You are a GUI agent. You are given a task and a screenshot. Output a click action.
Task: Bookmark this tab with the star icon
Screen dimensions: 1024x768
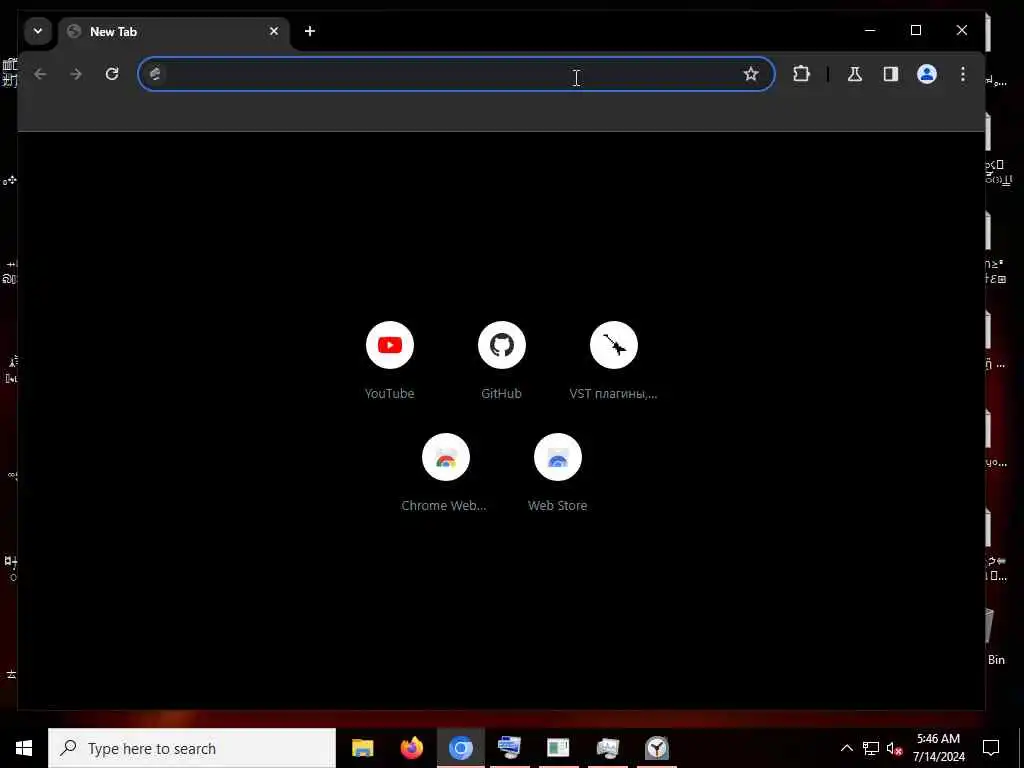pyautogui.click(x=751, y=74)
